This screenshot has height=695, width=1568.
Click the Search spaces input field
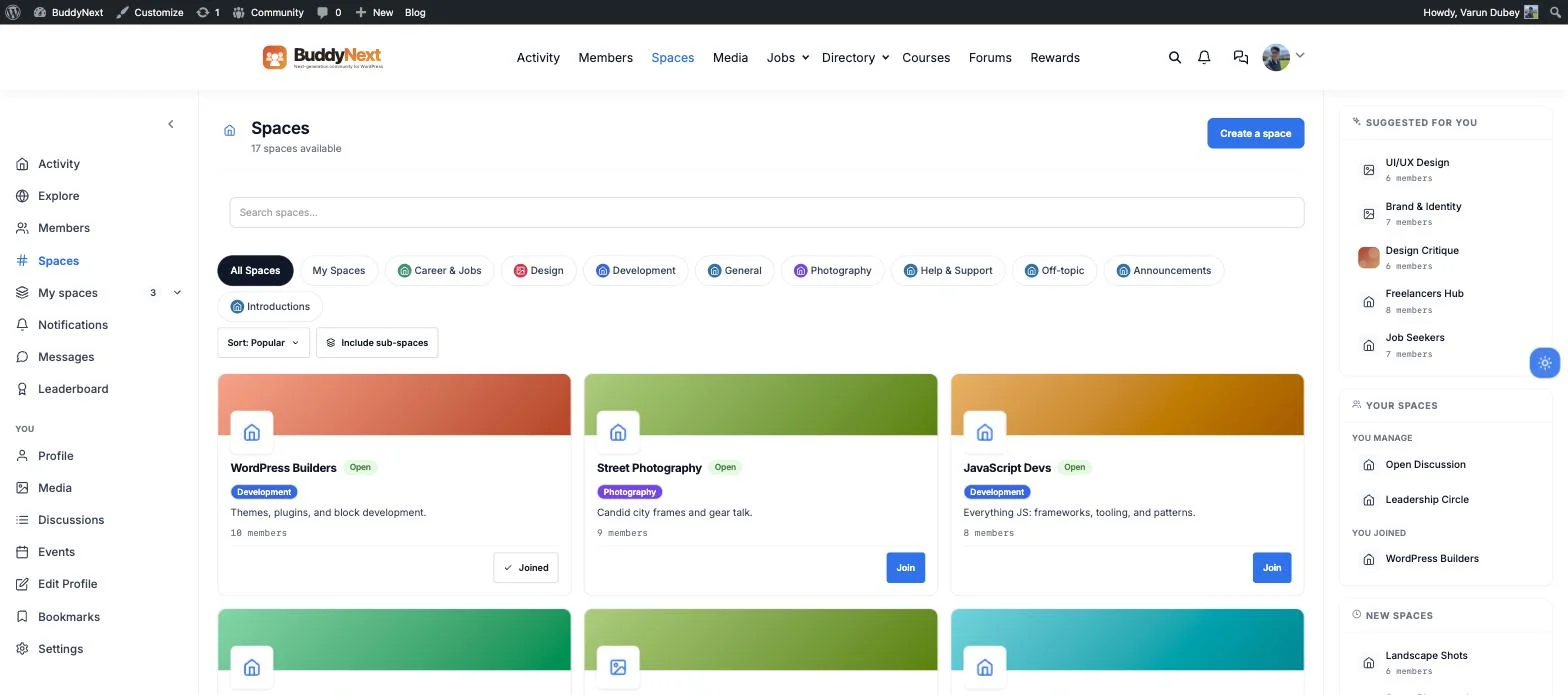767,213
